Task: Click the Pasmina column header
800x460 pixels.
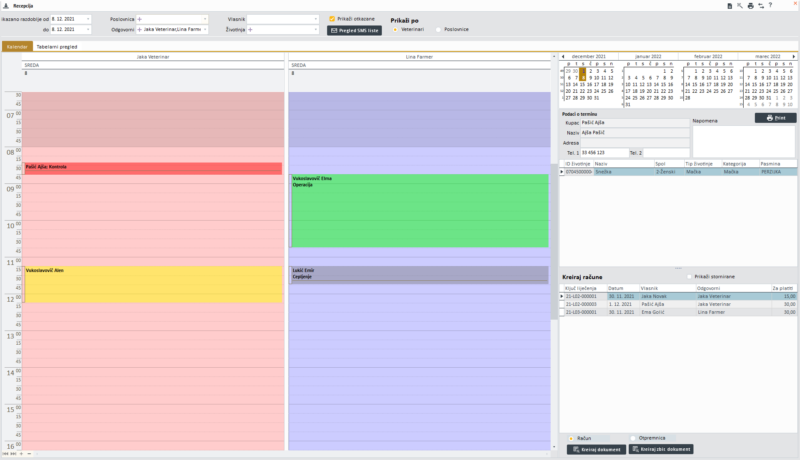Action: [x=778, y=164]
